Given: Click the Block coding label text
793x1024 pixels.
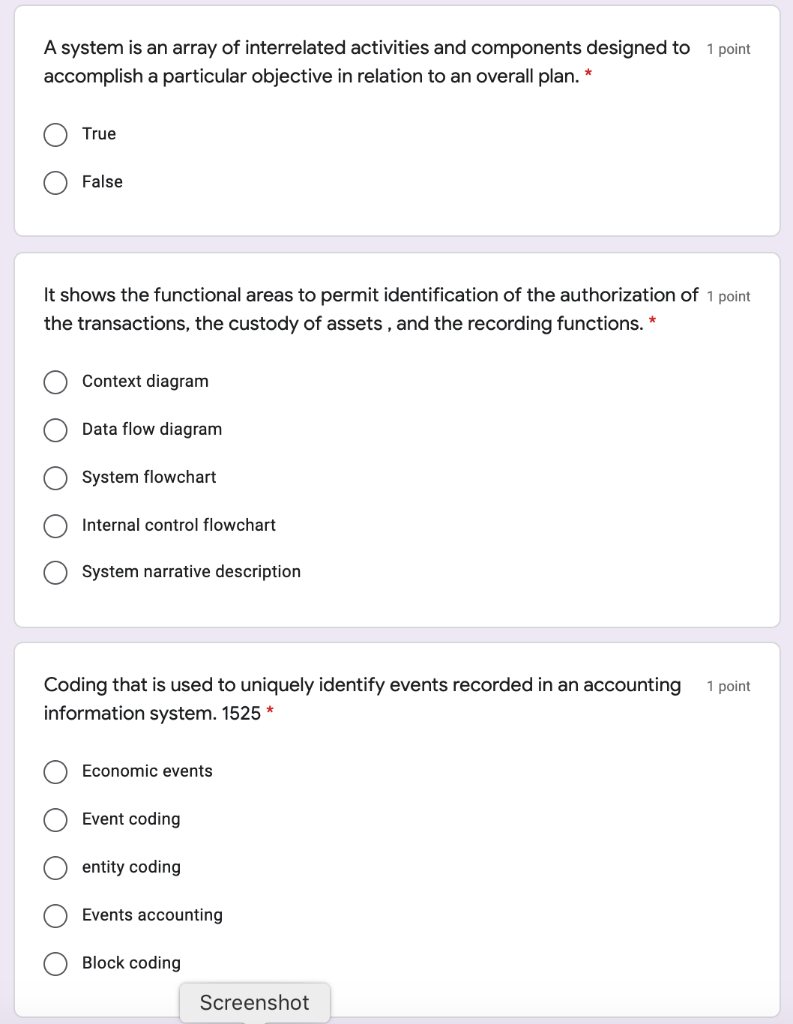Looking at the screenshot, I should 131,963.
